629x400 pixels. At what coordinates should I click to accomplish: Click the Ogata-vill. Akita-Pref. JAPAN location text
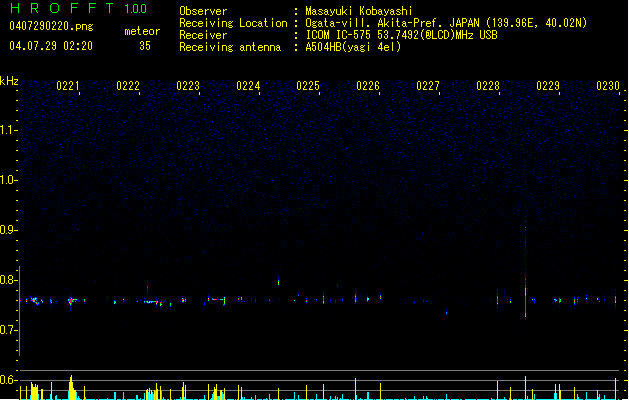click(x=446, y=23)
